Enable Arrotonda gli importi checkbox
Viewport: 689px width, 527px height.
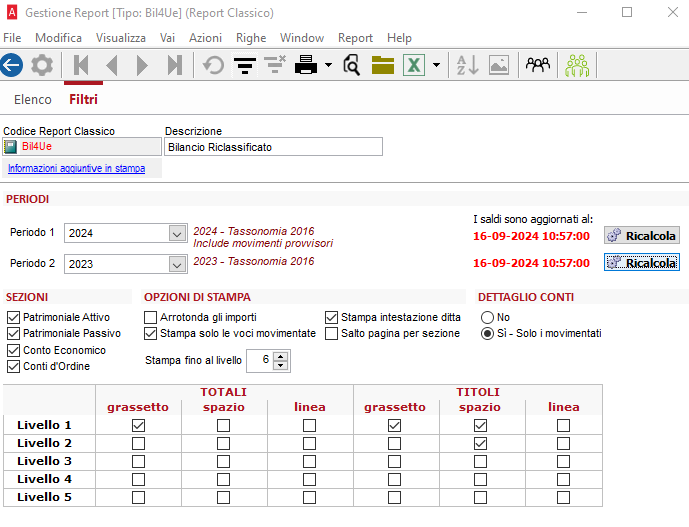150,317
